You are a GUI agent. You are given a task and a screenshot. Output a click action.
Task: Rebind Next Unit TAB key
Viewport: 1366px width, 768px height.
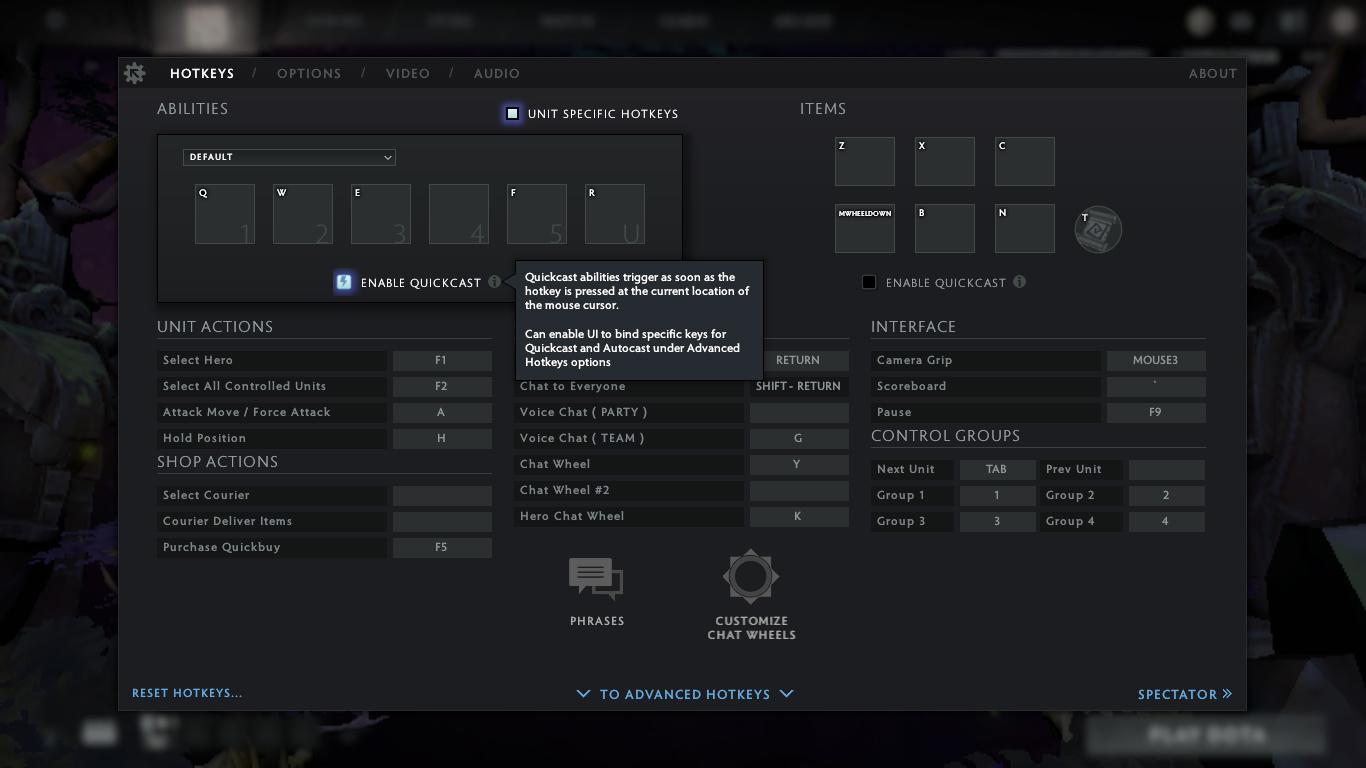[997, 469]
